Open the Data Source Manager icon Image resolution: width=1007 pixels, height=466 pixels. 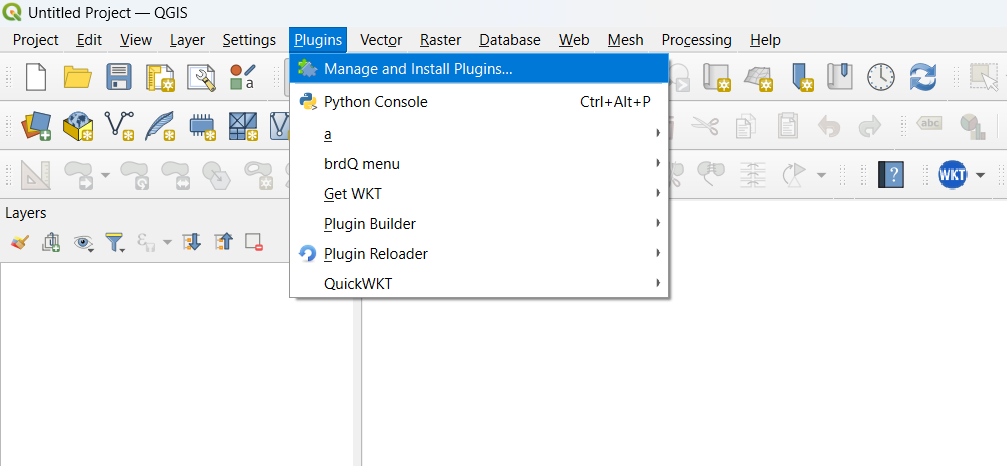pos(36,125)
